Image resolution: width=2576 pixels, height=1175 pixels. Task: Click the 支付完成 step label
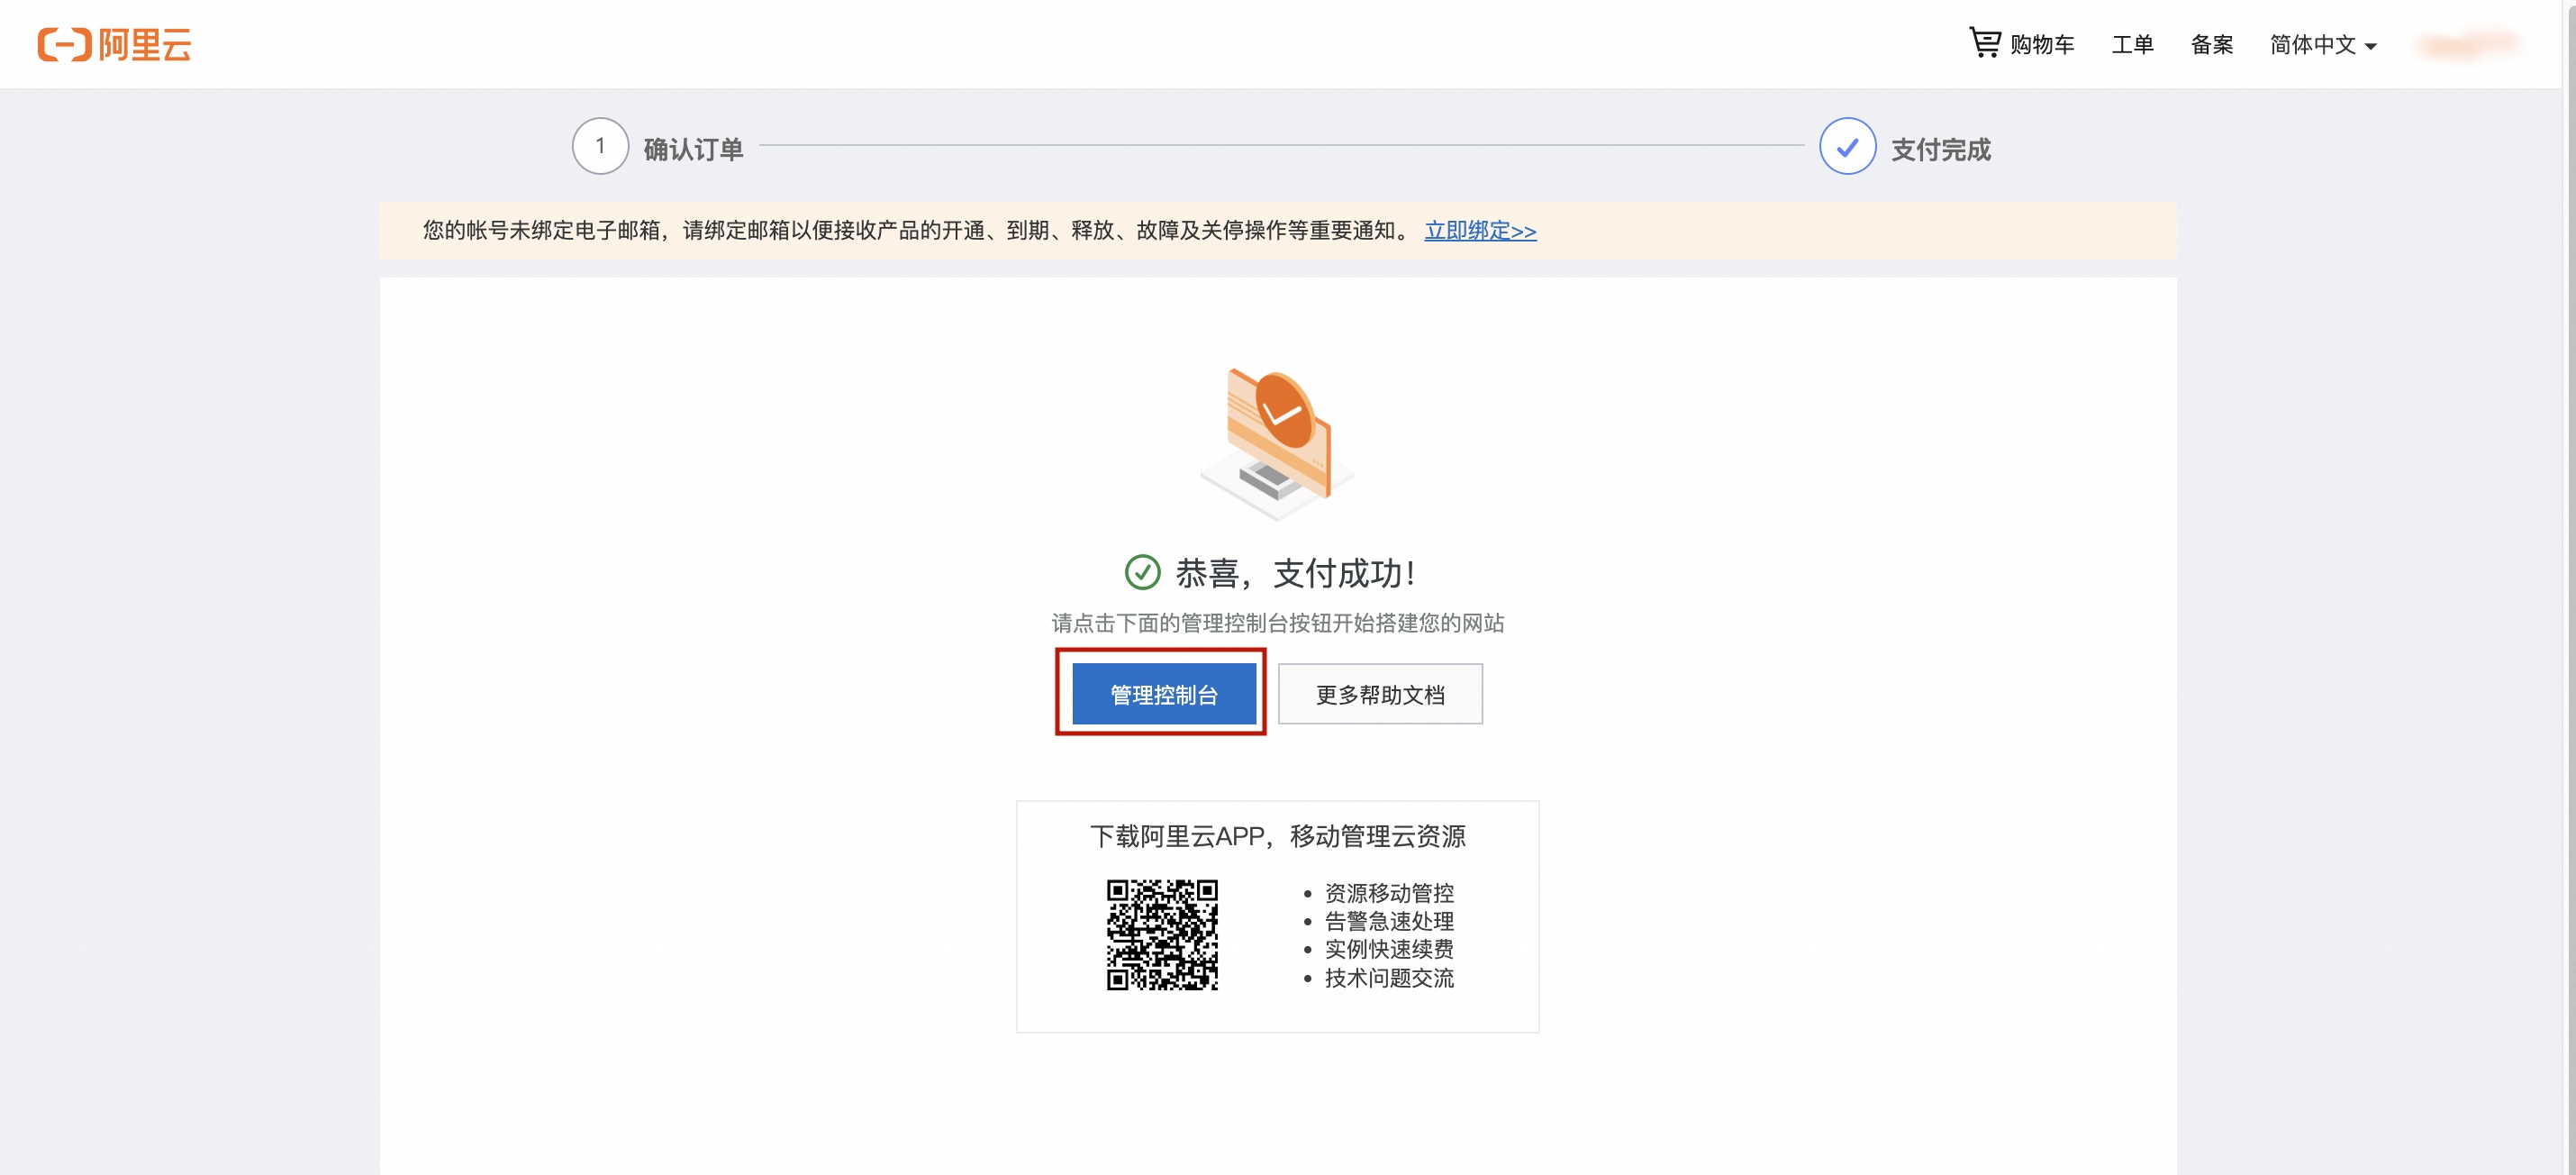point(1940,149)
